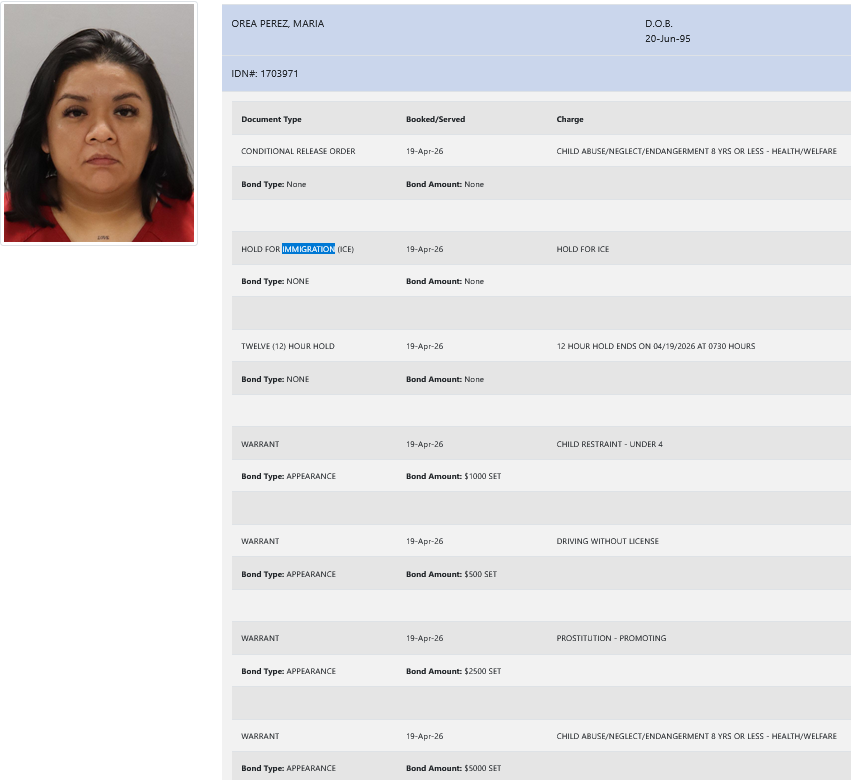Image resolution: width=852 pixels, height=780 pixels.
Task: Select the TWELVE (12) HOUR HOLD entry
Action: point(288,346)
